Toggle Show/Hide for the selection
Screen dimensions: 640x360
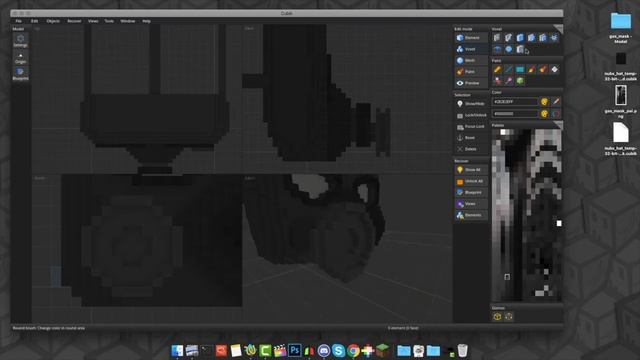coord(471,104)
